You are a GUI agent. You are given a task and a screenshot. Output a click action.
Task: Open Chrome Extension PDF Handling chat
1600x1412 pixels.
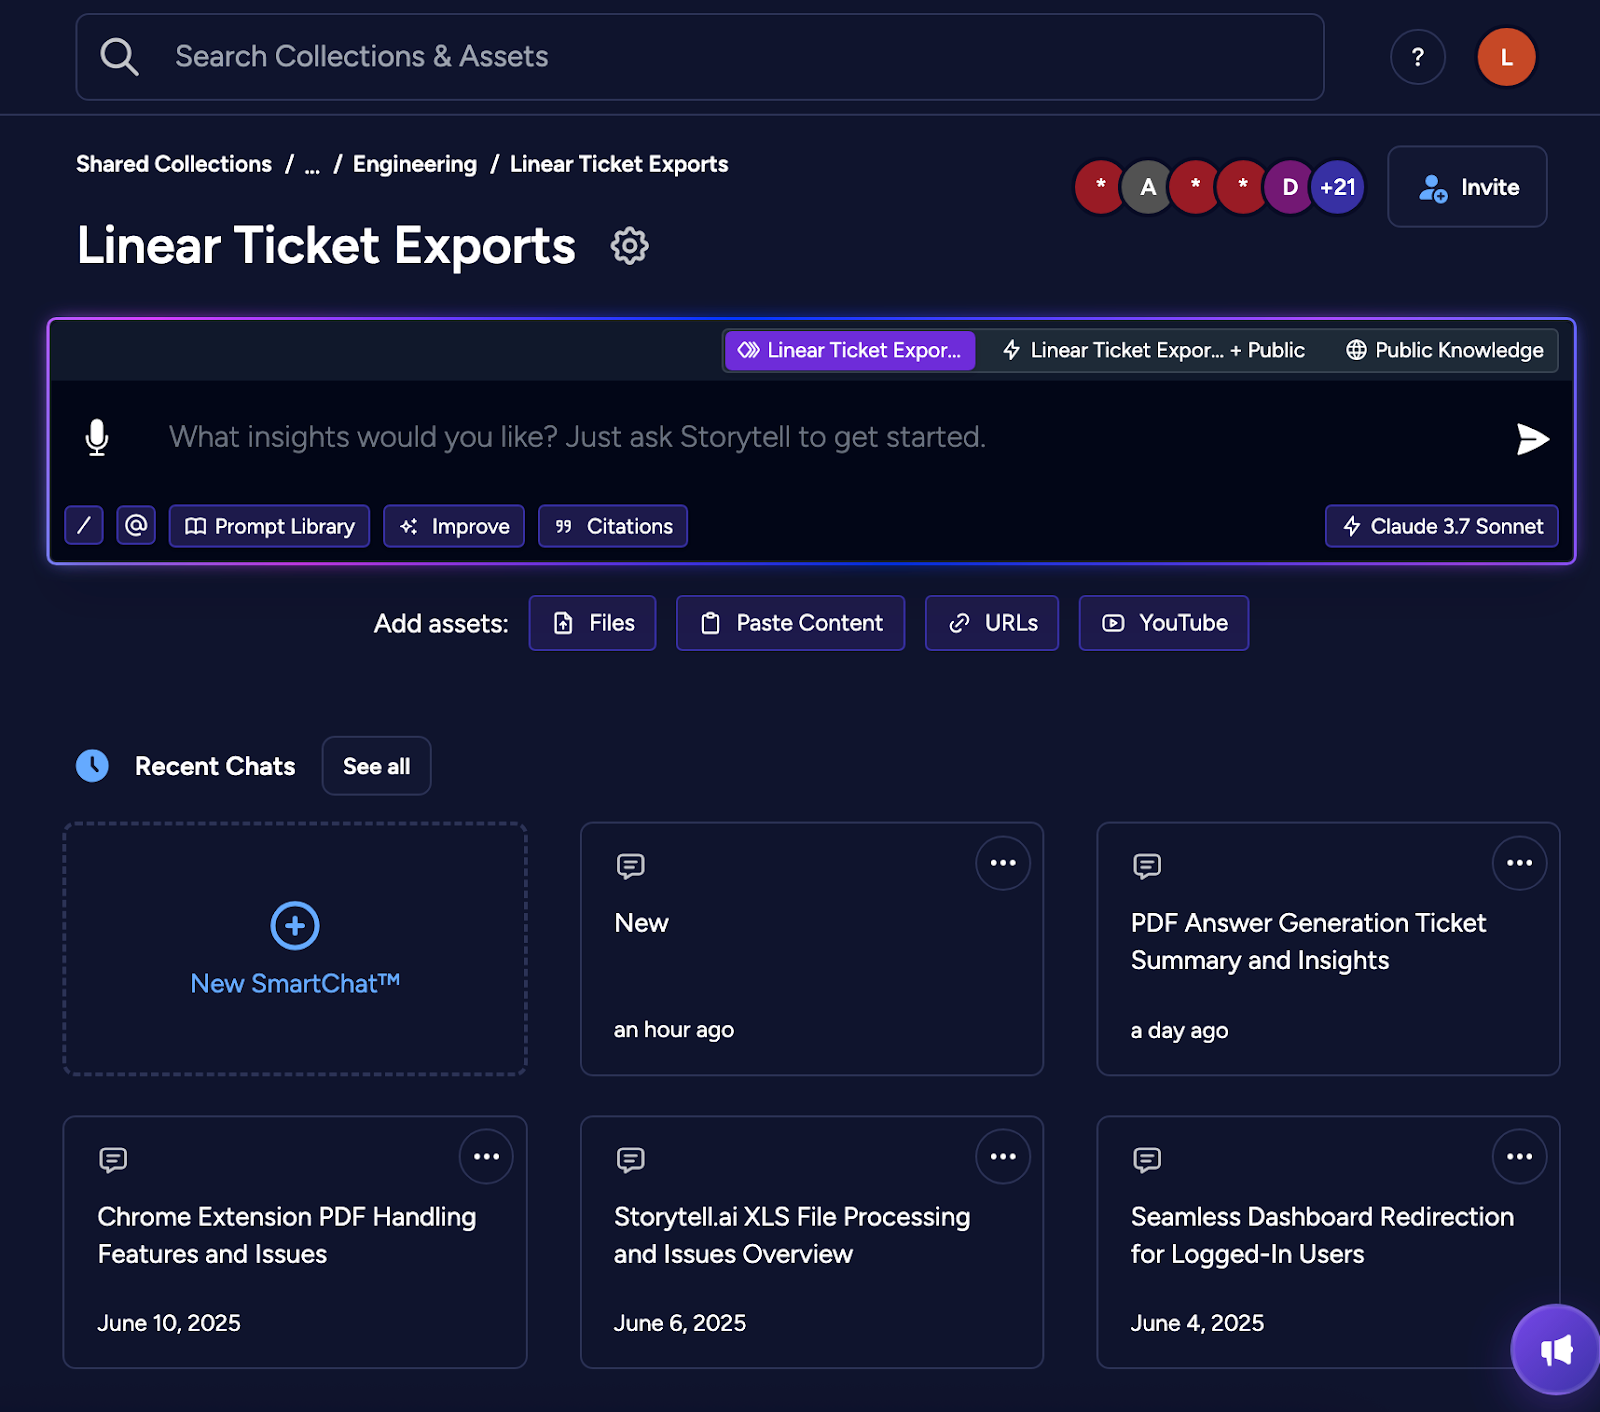coord(295,1242)
